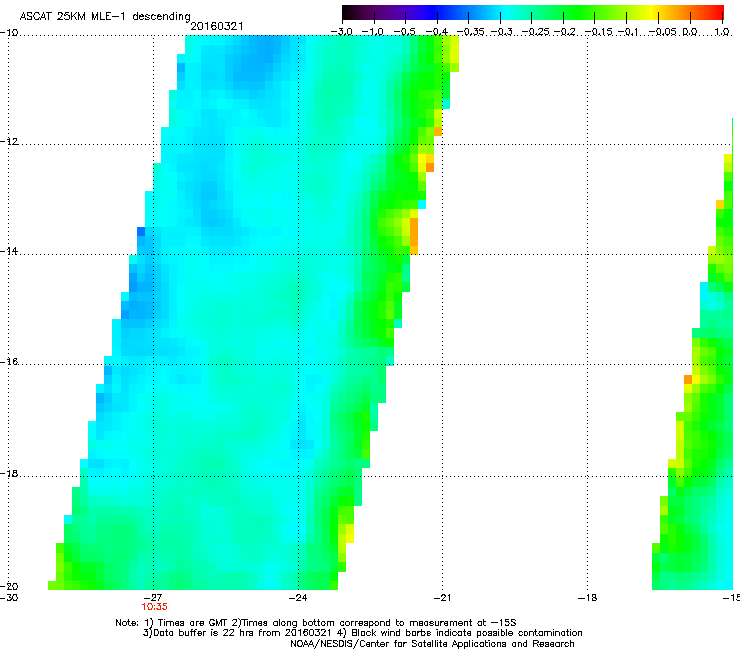Click the colorbar label '-3.0'

[342, 32]
